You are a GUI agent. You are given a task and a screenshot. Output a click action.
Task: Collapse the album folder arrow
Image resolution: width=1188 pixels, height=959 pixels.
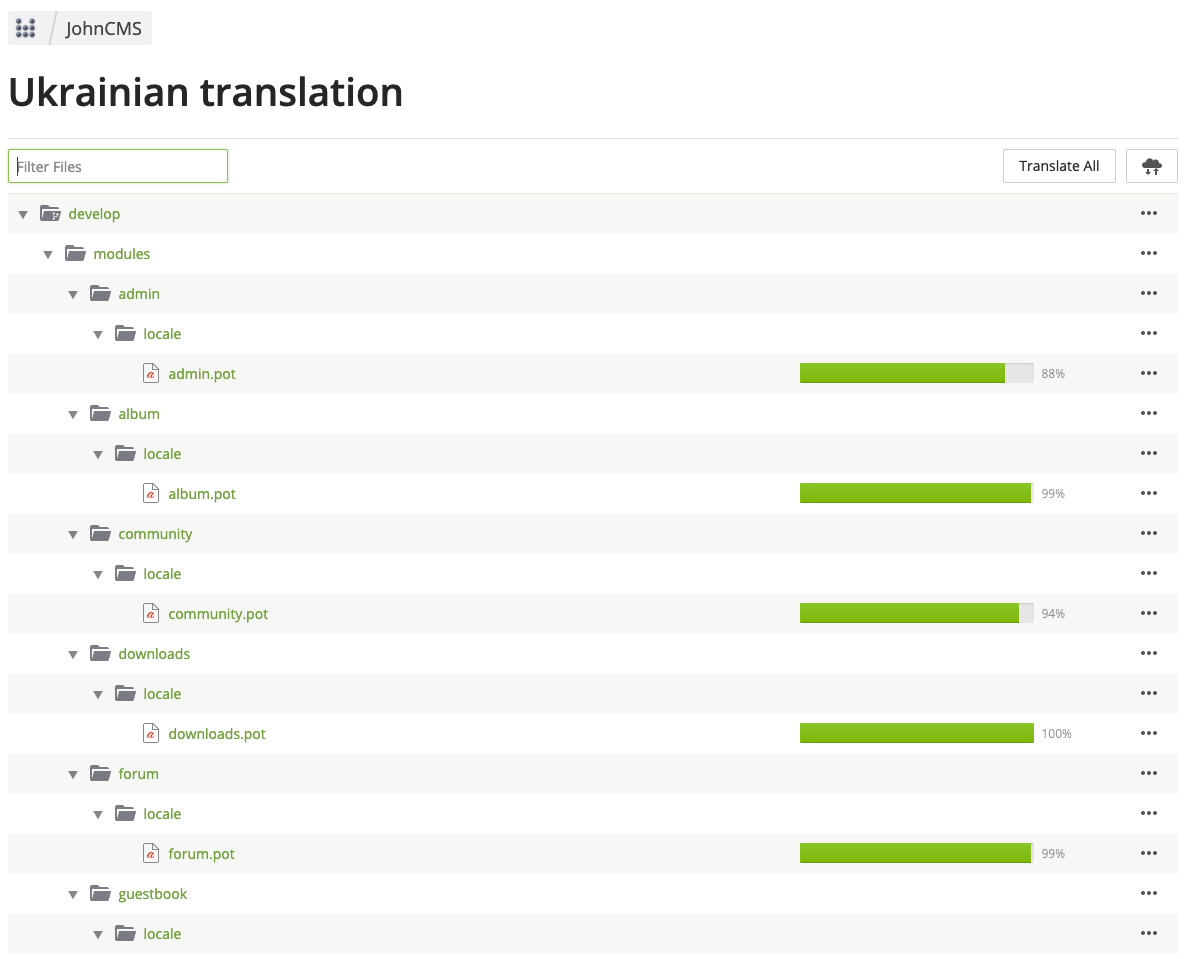[x=73, y=415]
